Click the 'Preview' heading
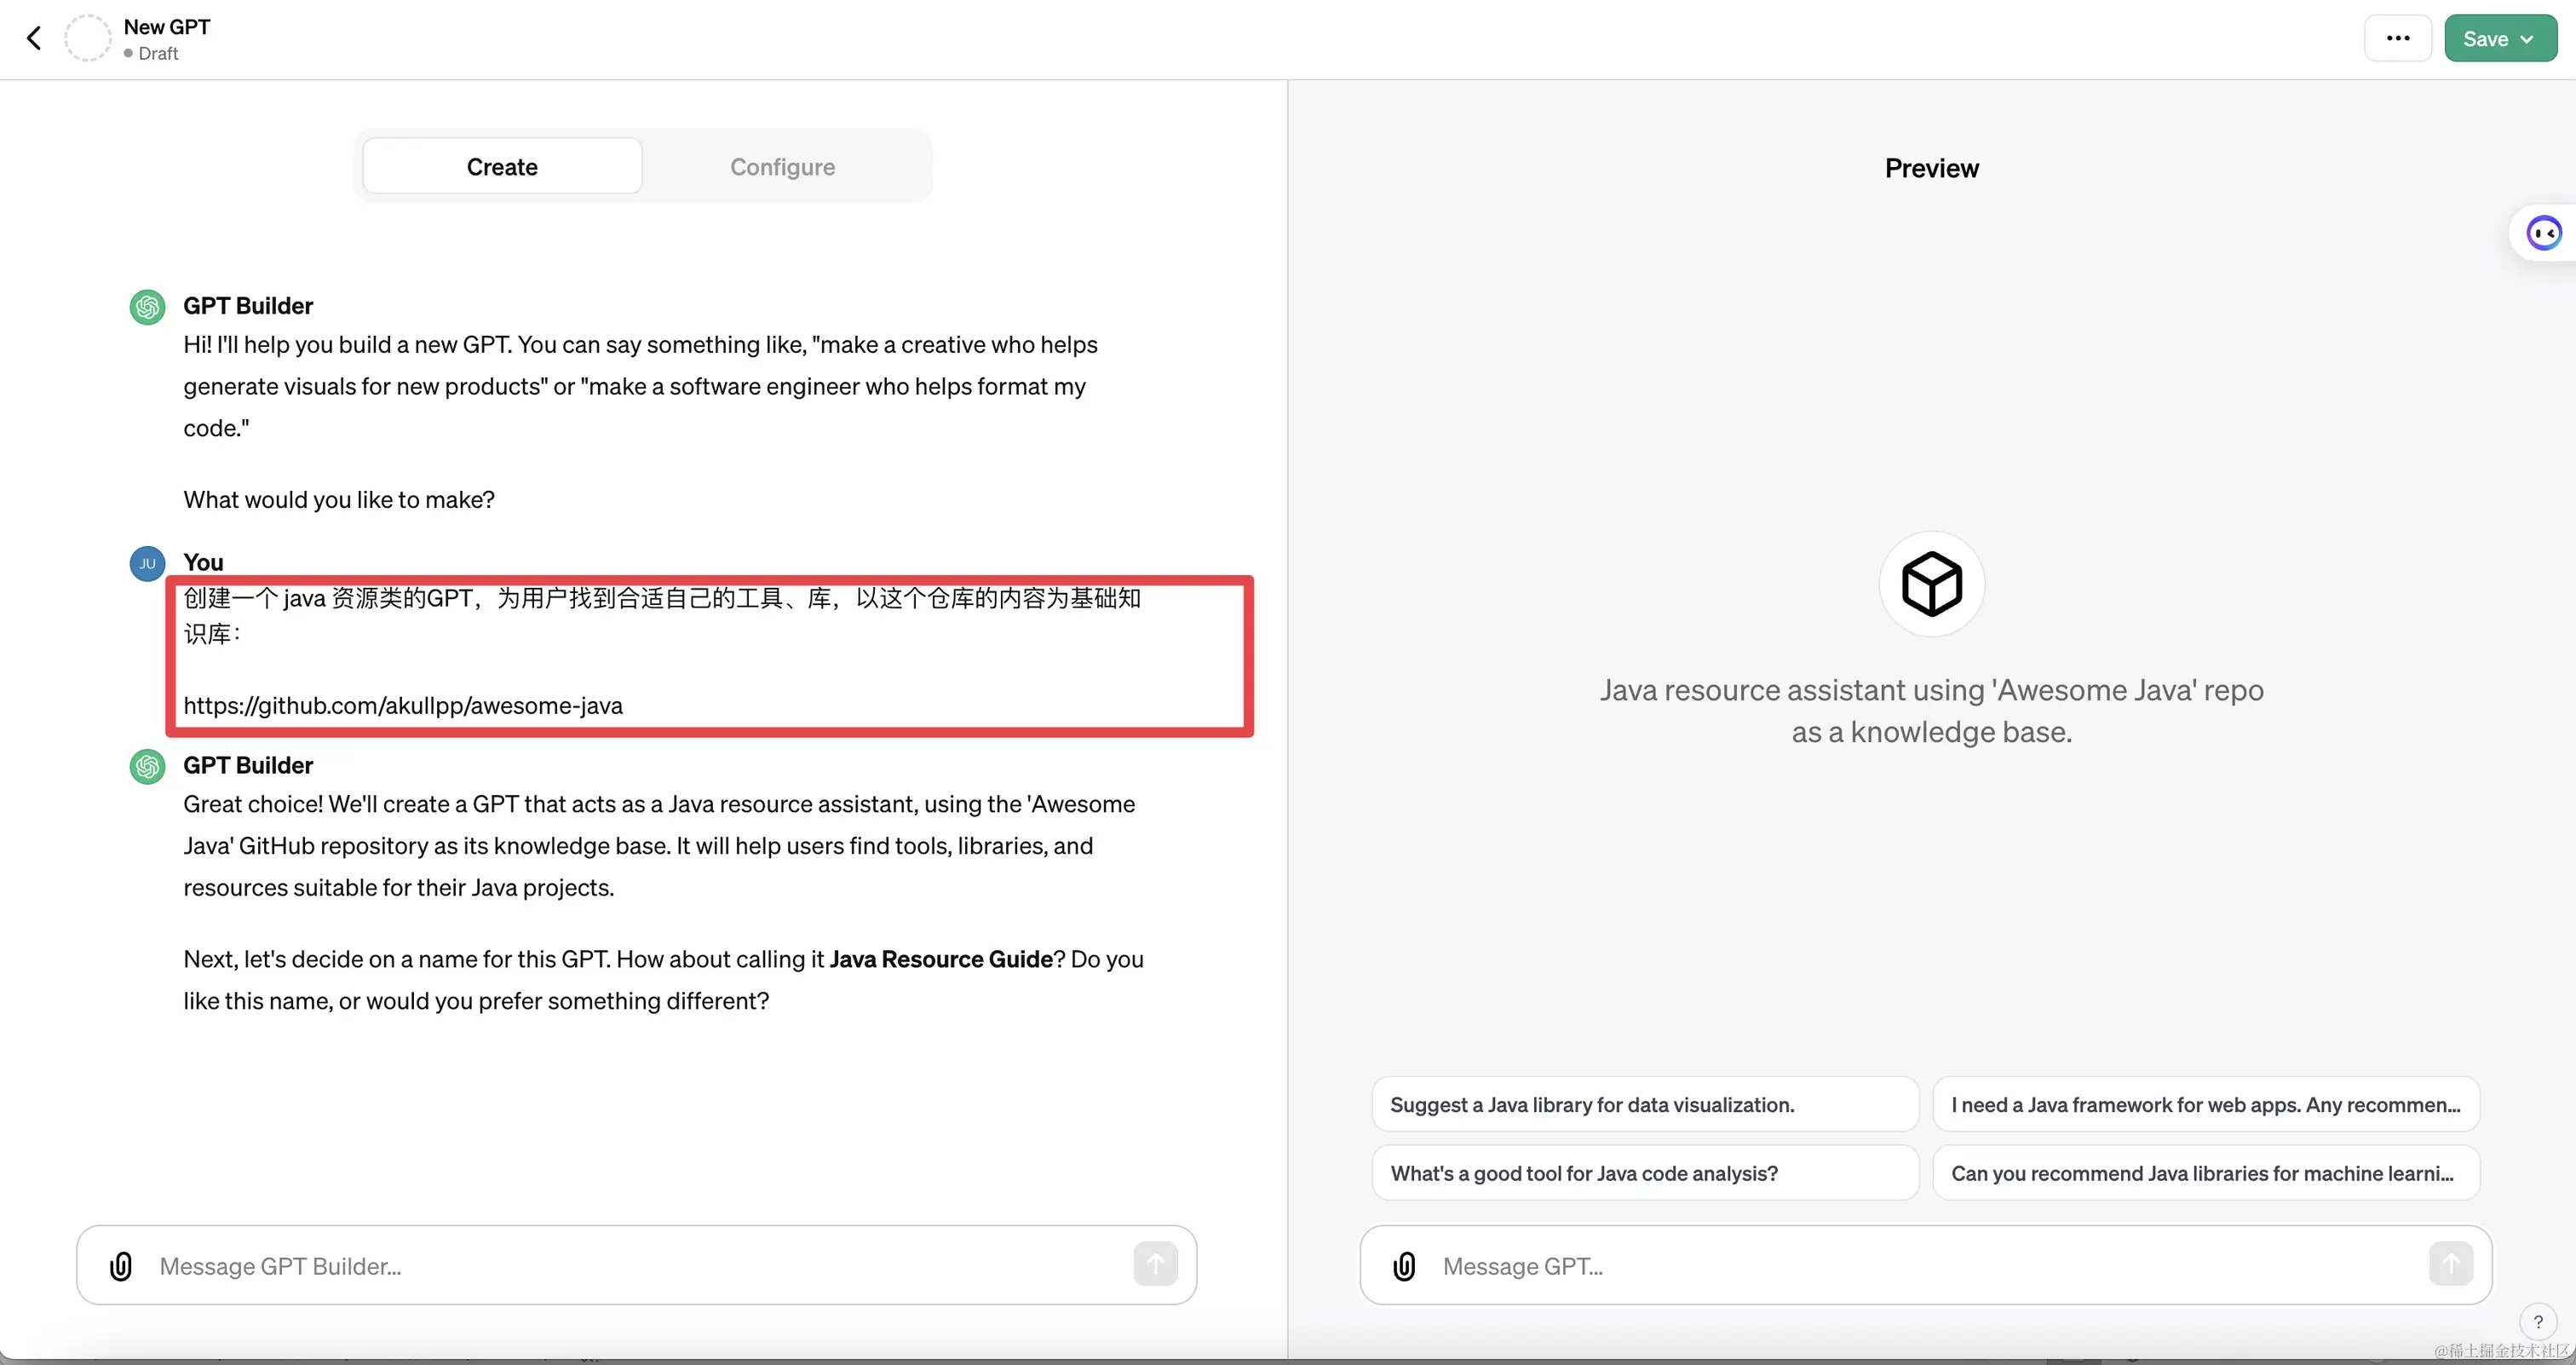 [1932, 168]
